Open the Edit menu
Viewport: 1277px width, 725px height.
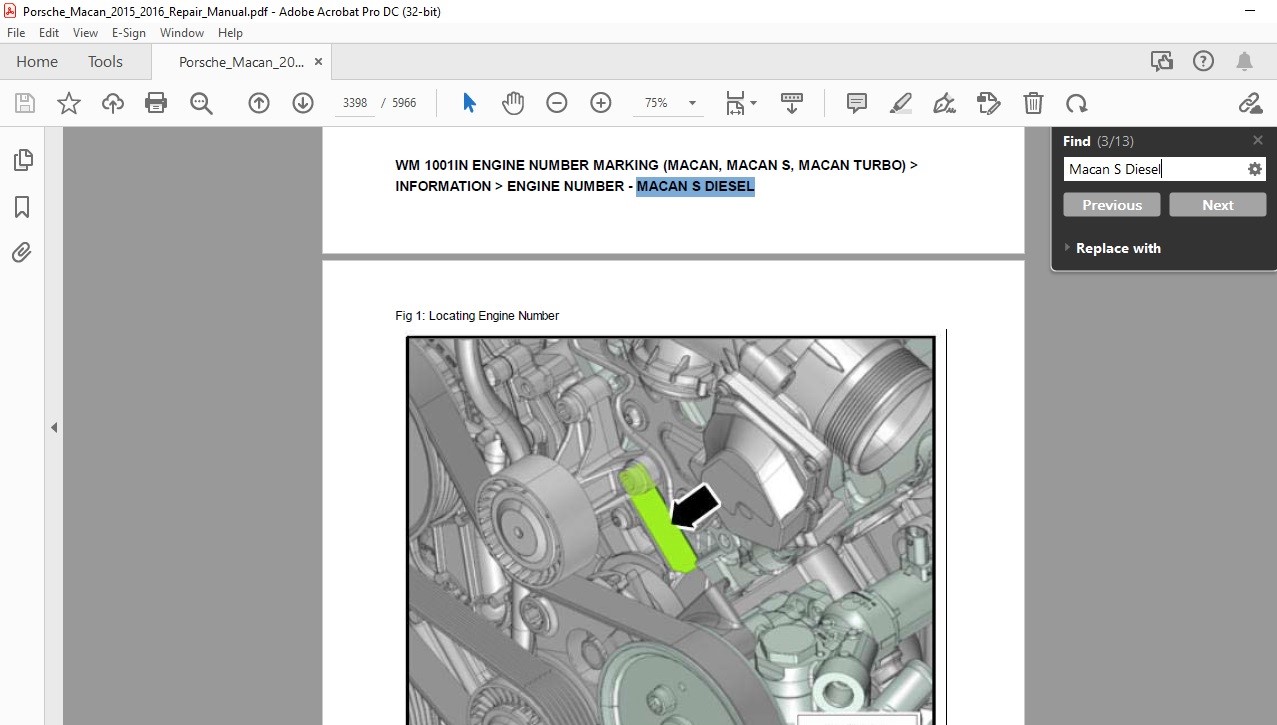[49, 33]
